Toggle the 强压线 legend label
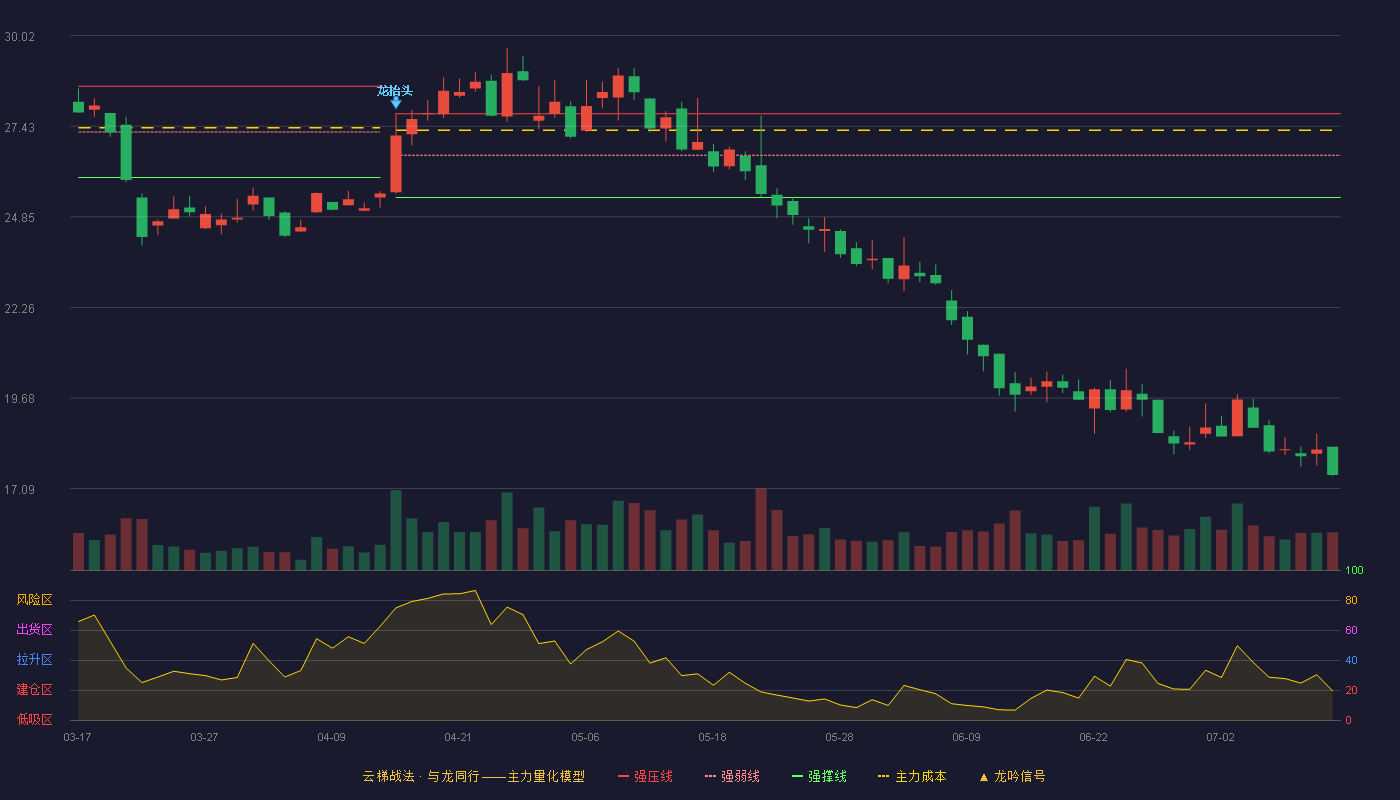Screen dimensions: 1400x800 pyautogui.click(x=653, y=776)
